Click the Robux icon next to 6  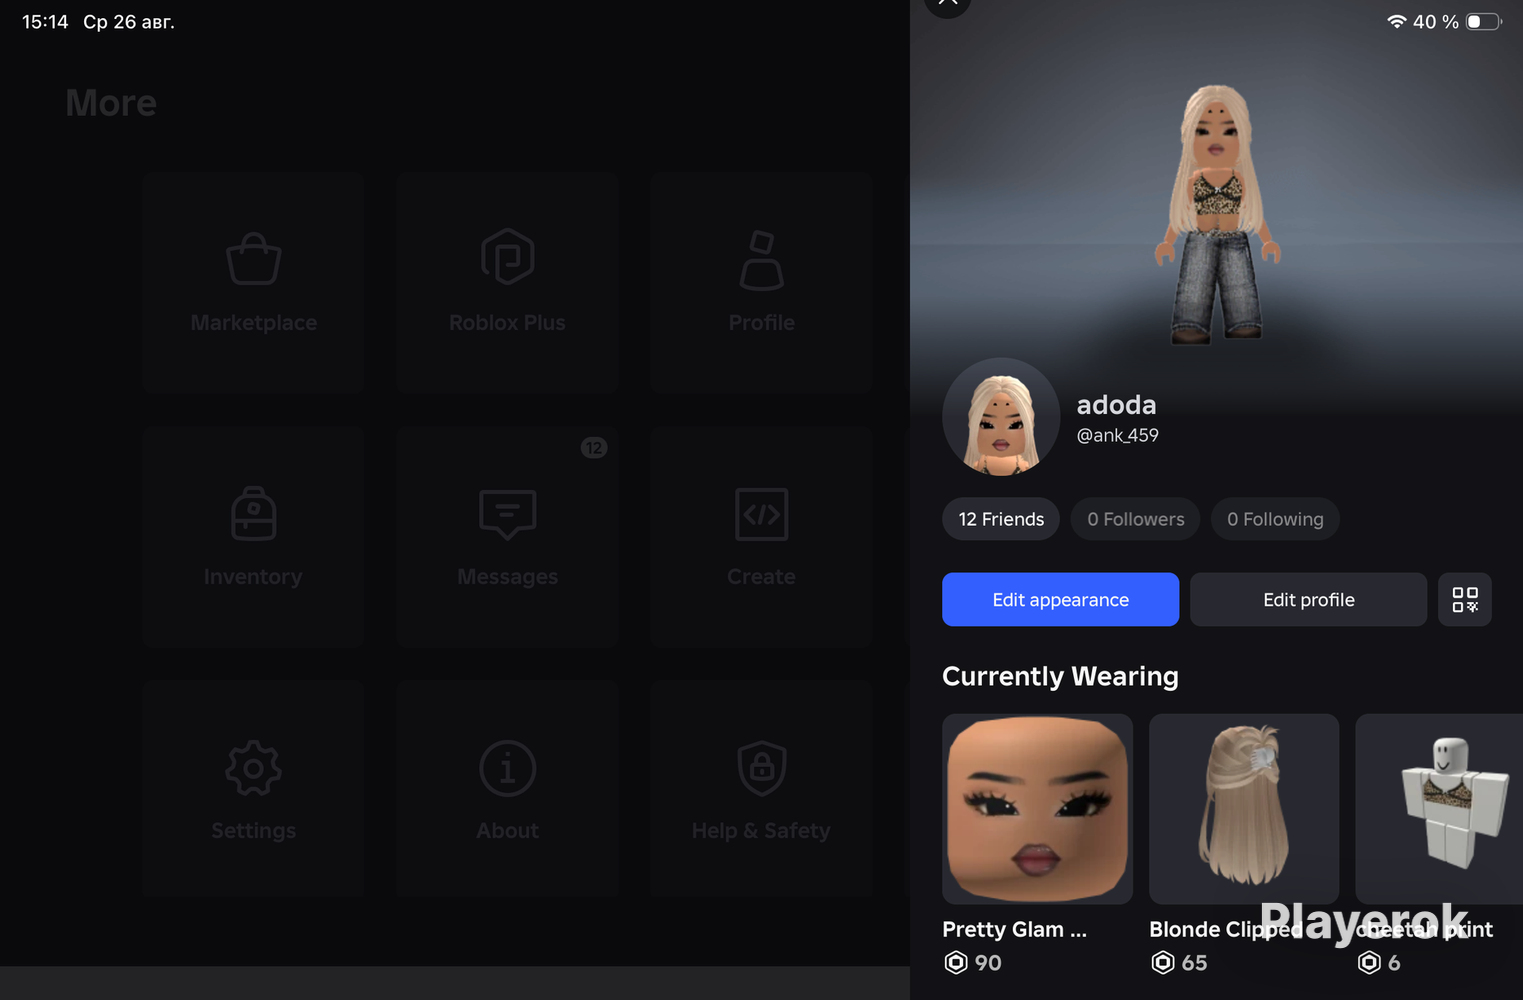point(1369,963)
